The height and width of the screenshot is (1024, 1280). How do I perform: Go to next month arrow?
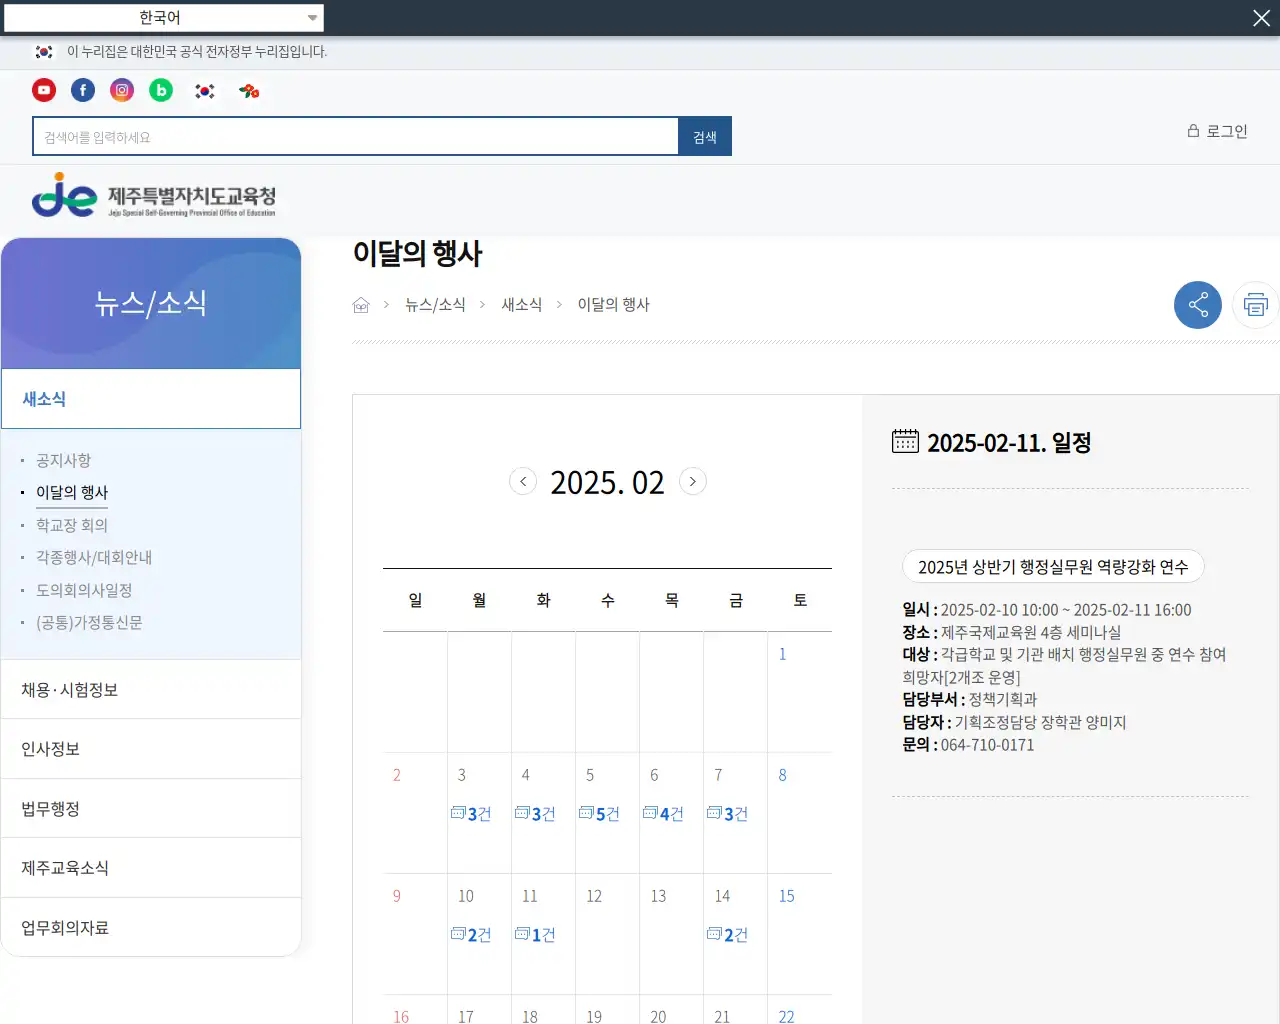coord(693,481)
